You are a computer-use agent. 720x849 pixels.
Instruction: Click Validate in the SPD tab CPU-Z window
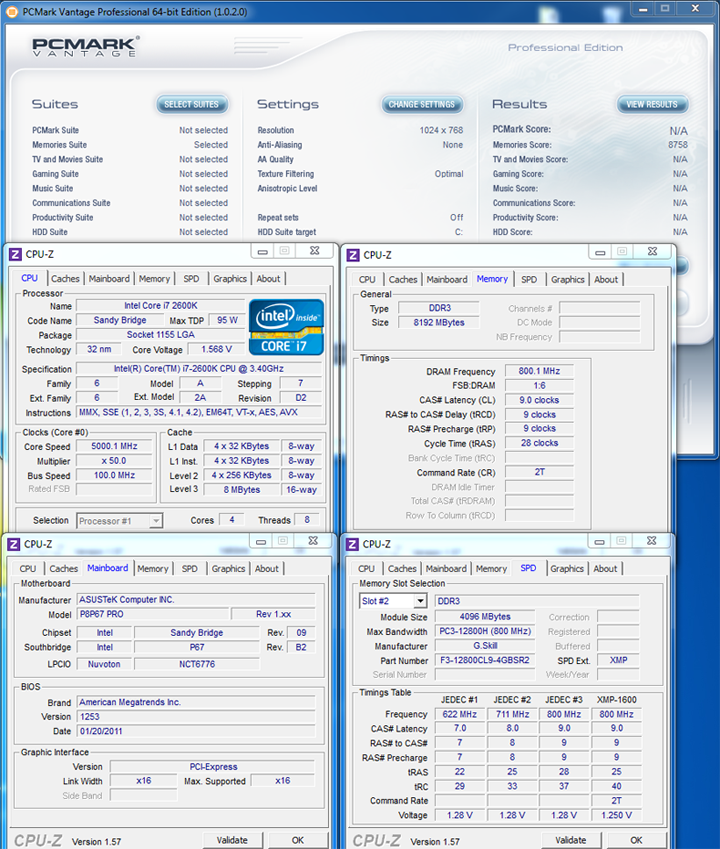point(571,840)
